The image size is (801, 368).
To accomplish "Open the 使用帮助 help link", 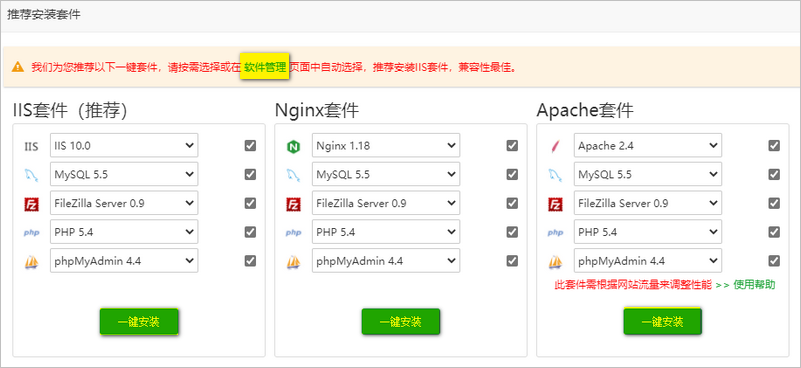I will [x=755, y=285].
